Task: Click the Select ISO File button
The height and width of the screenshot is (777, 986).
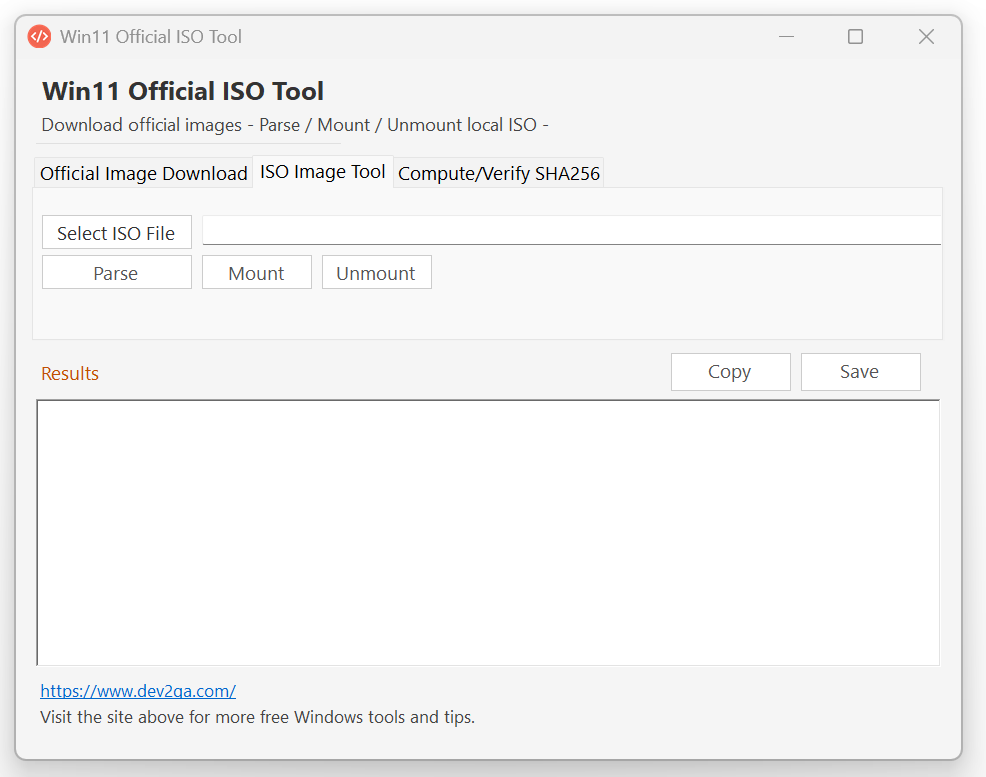Action: pyautogui.click(x=116, y=233)
